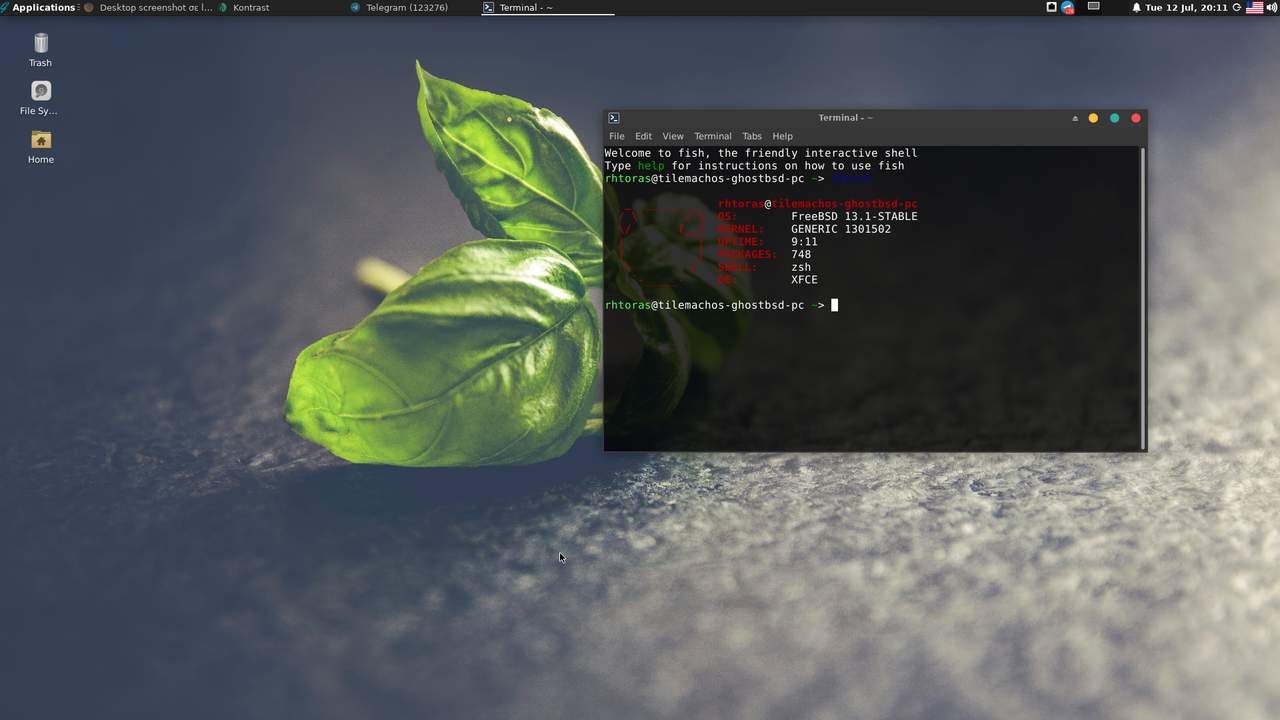Open the Tabs menu in Terminal
This screenshot has height=720, width=1280.
752,136
